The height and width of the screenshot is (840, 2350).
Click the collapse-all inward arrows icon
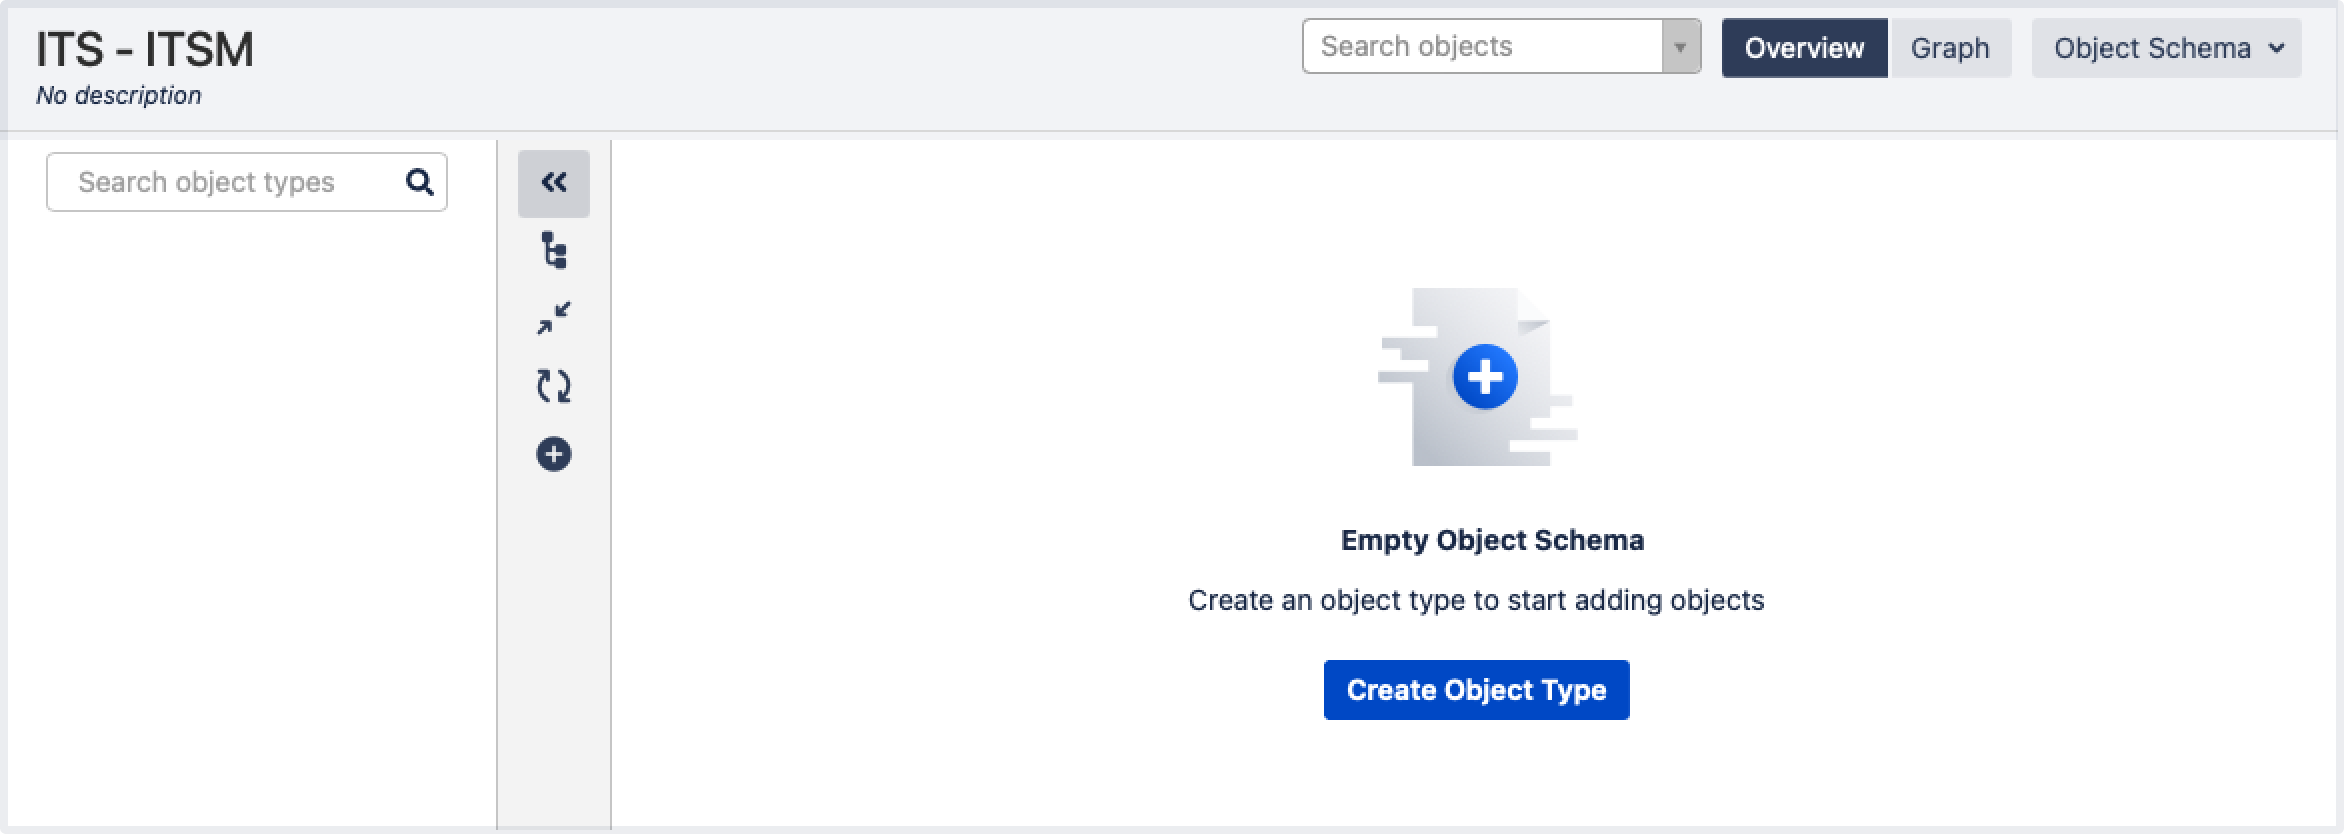pos(554,318)
